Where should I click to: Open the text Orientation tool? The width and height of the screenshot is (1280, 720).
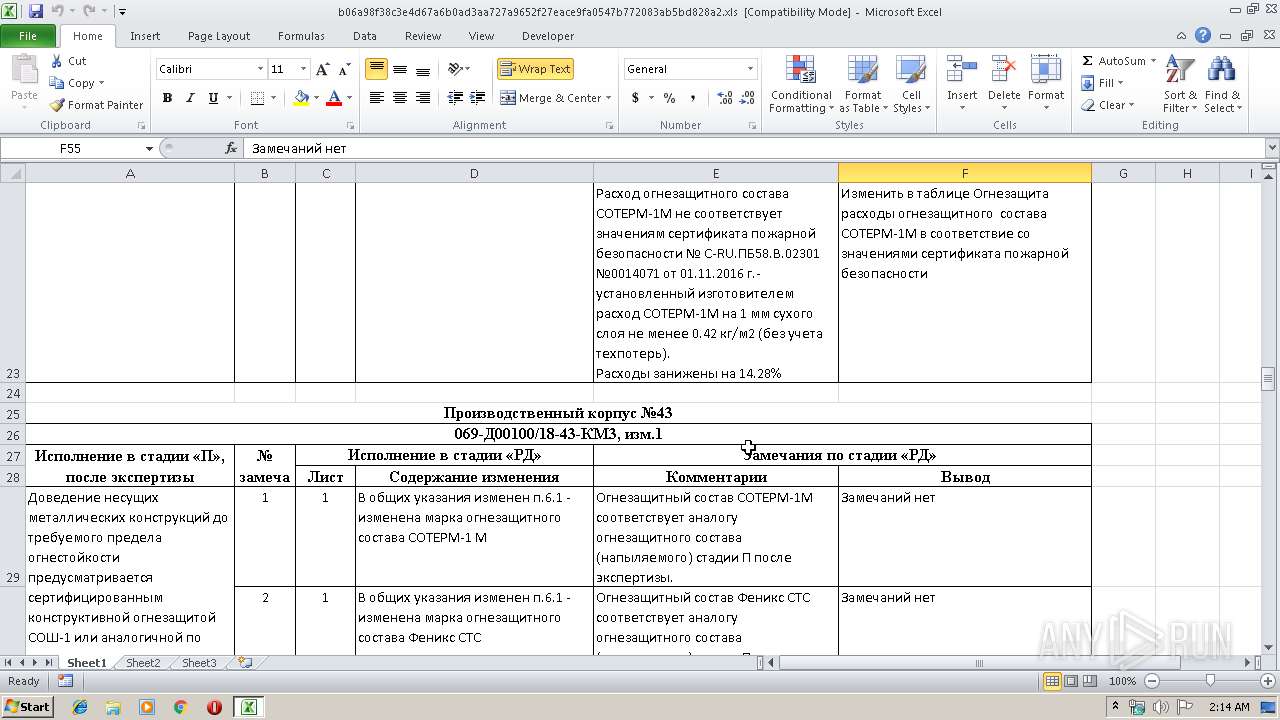[459, 69]
